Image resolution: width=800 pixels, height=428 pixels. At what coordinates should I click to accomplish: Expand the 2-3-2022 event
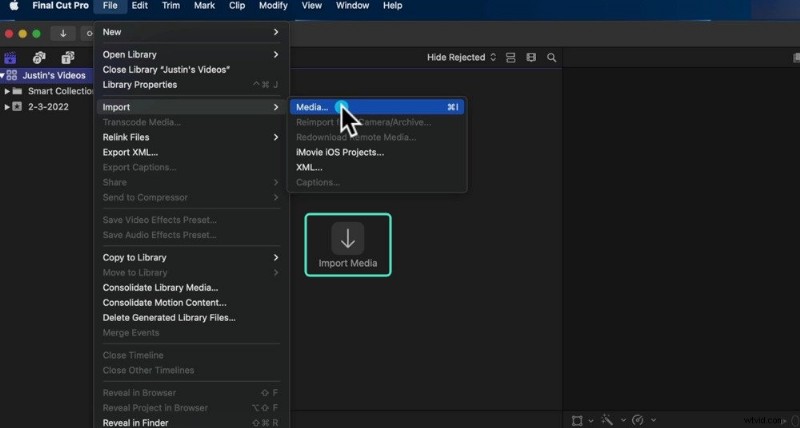click(x=7, y=106)
